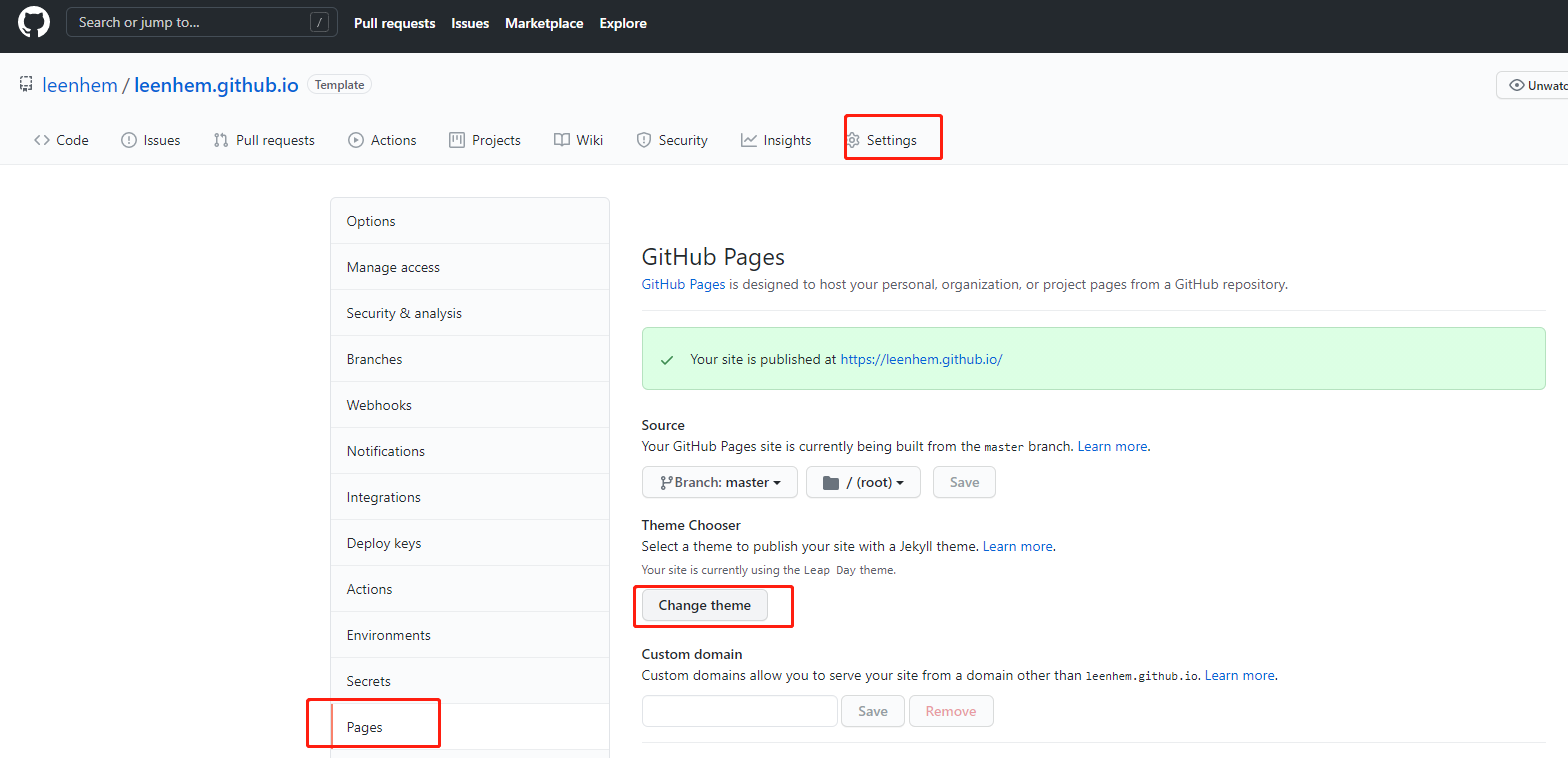Click Learn more under Custom domain

point(1240,675)
